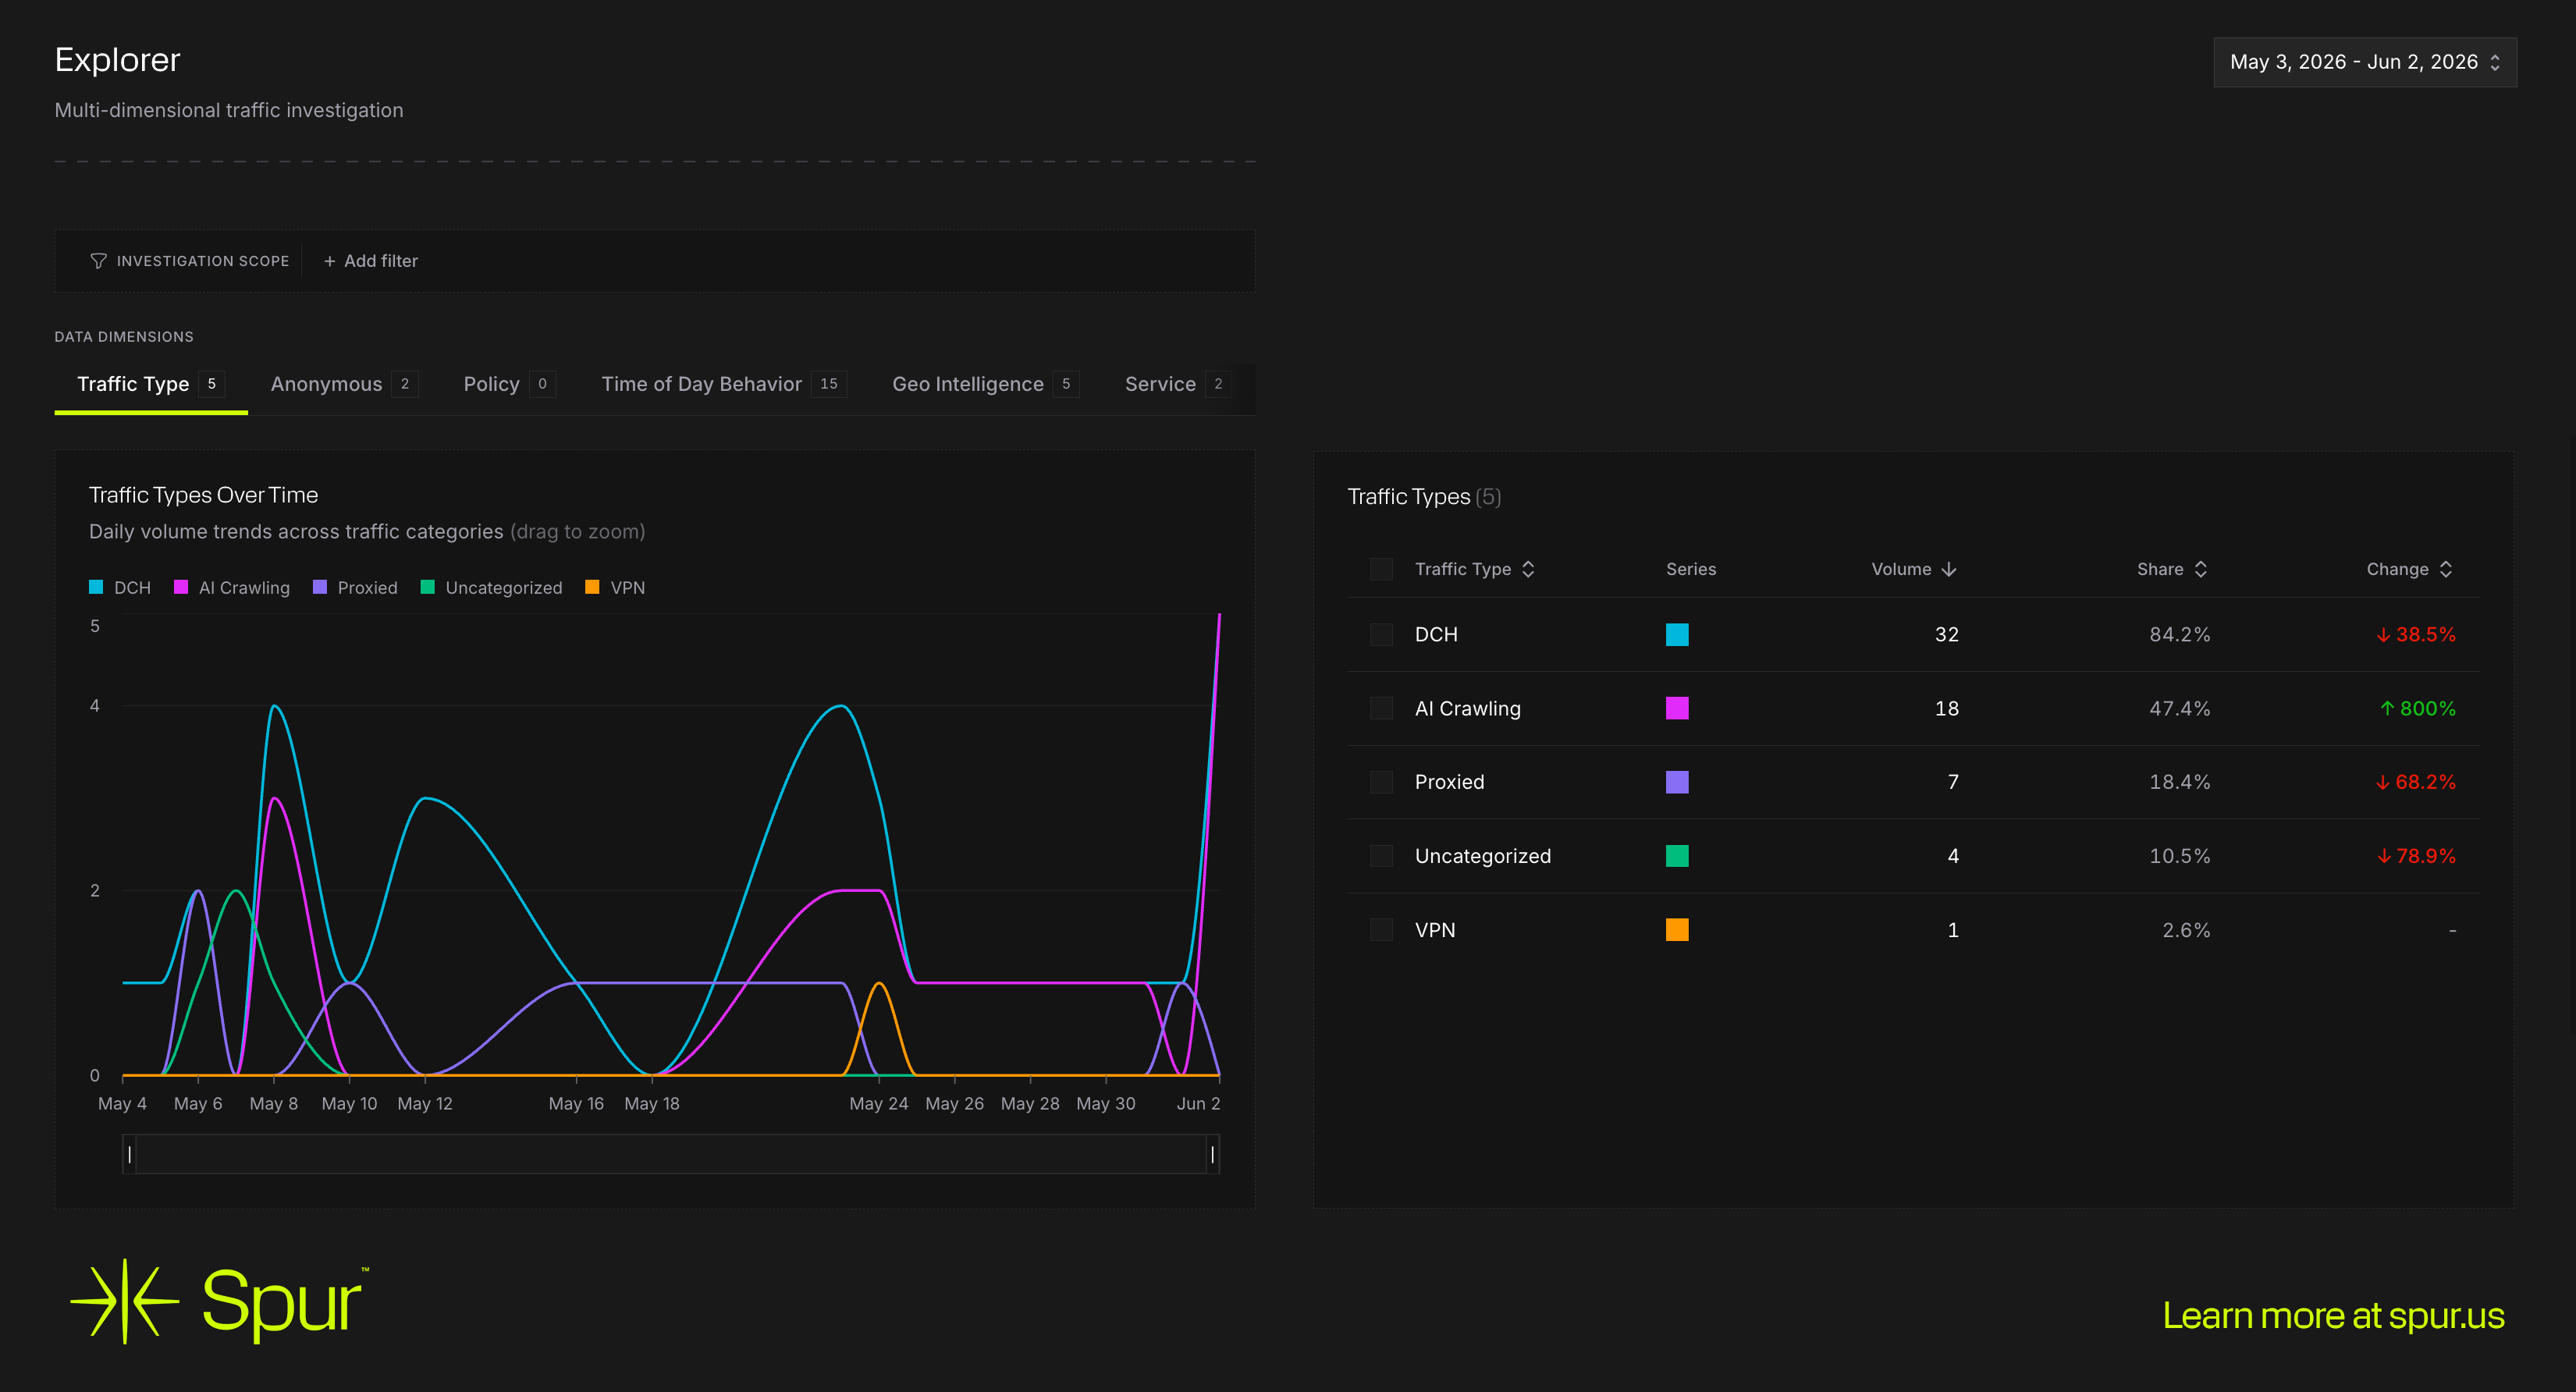This screenshot has width=2576, height=1392.
Task: Toggle Proxied series in chart legend
Action: 356,588
